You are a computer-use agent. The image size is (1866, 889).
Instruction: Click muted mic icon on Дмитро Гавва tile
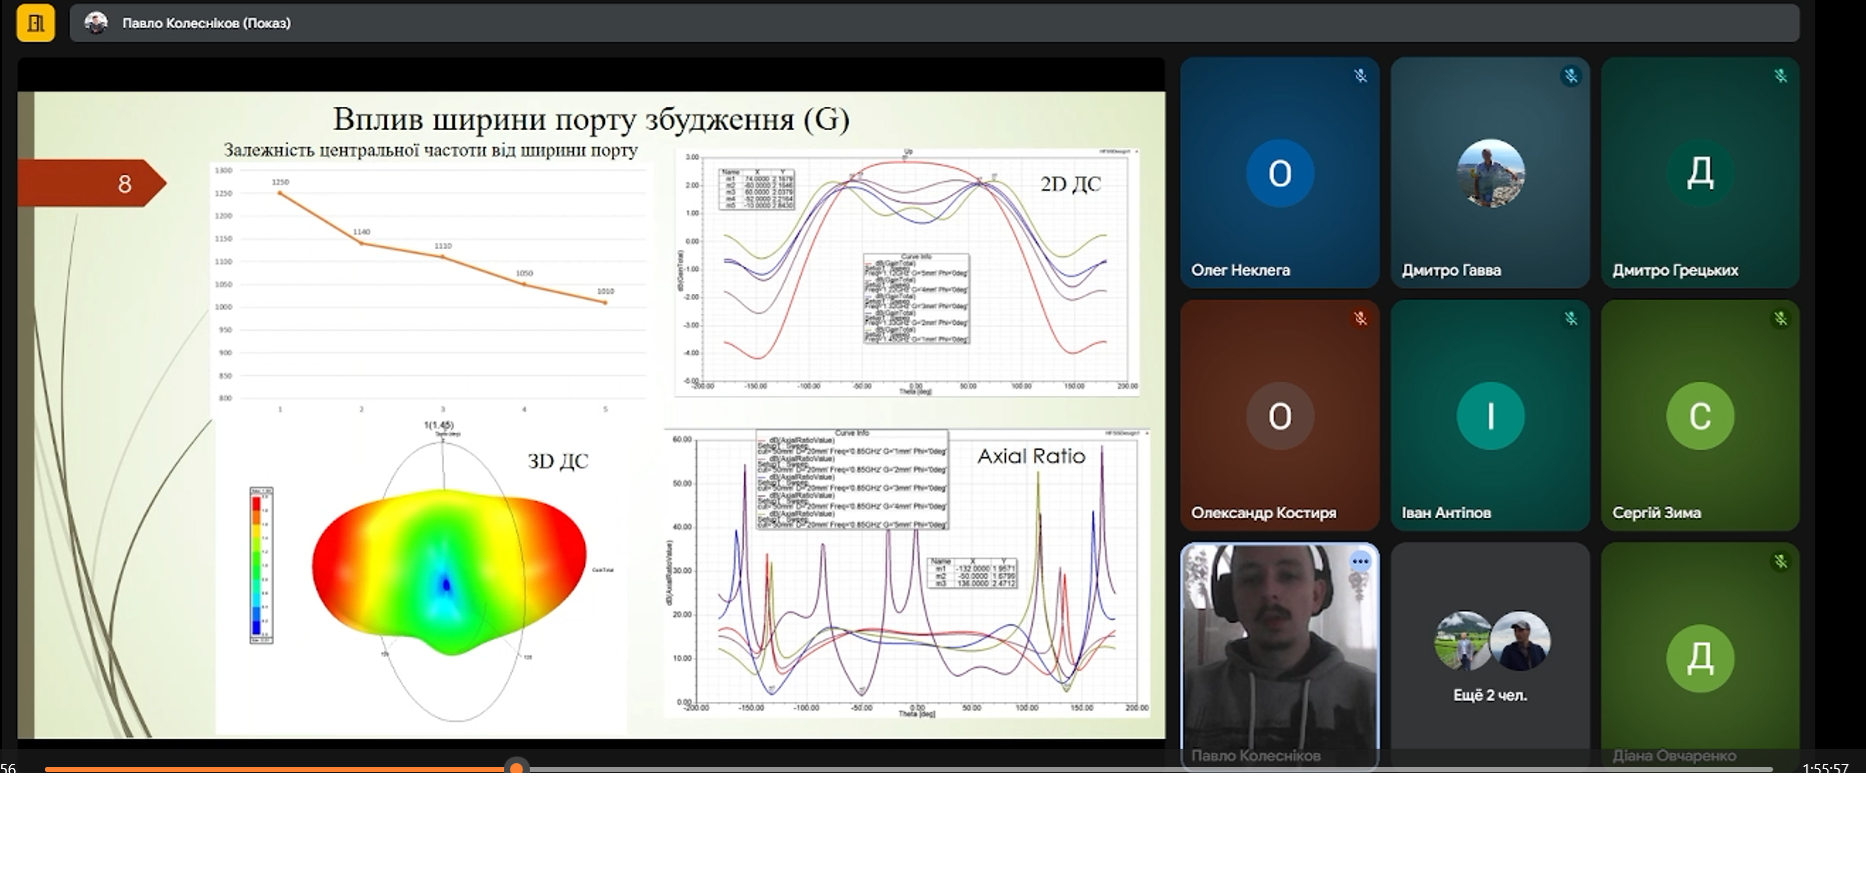point(1570,76)
